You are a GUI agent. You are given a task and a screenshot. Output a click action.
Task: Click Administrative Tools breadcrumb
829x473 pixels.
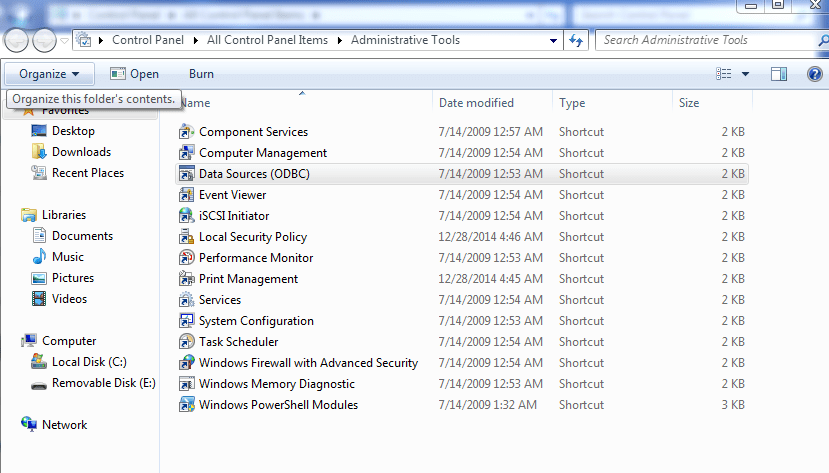pos(406,40)
